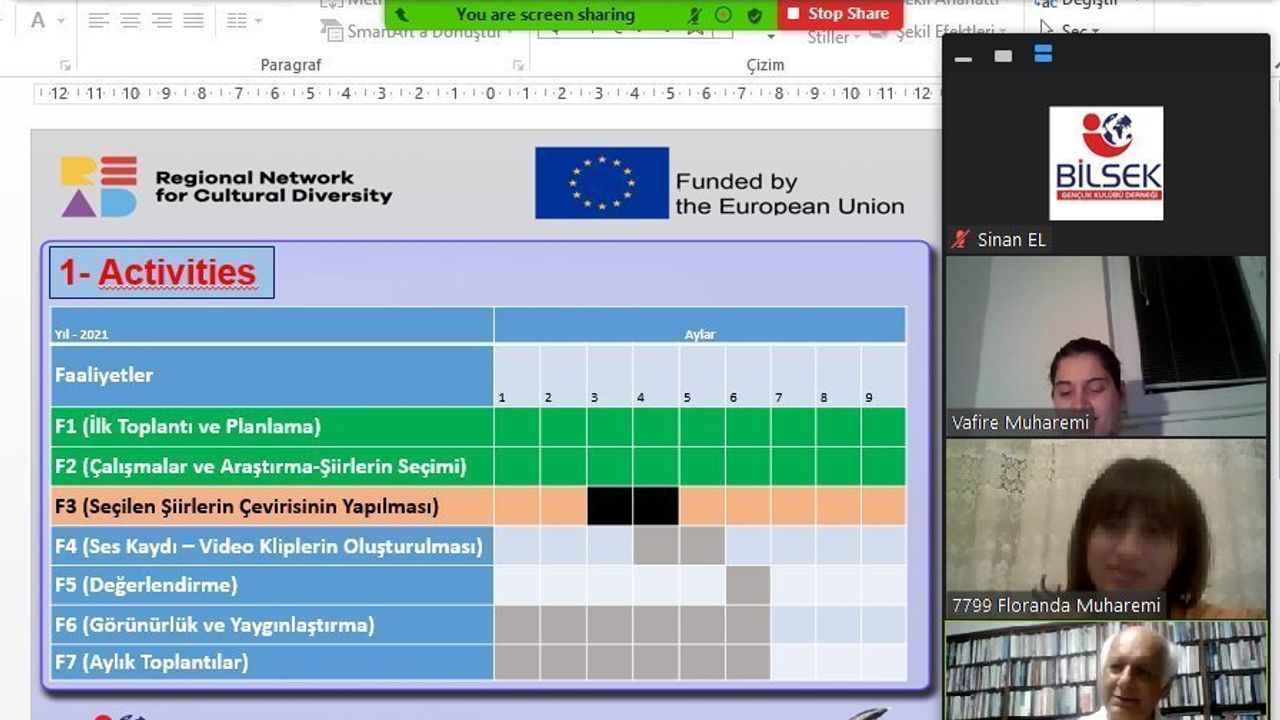Click the gray F5 cell under month 6

click(x=748, y=585)
